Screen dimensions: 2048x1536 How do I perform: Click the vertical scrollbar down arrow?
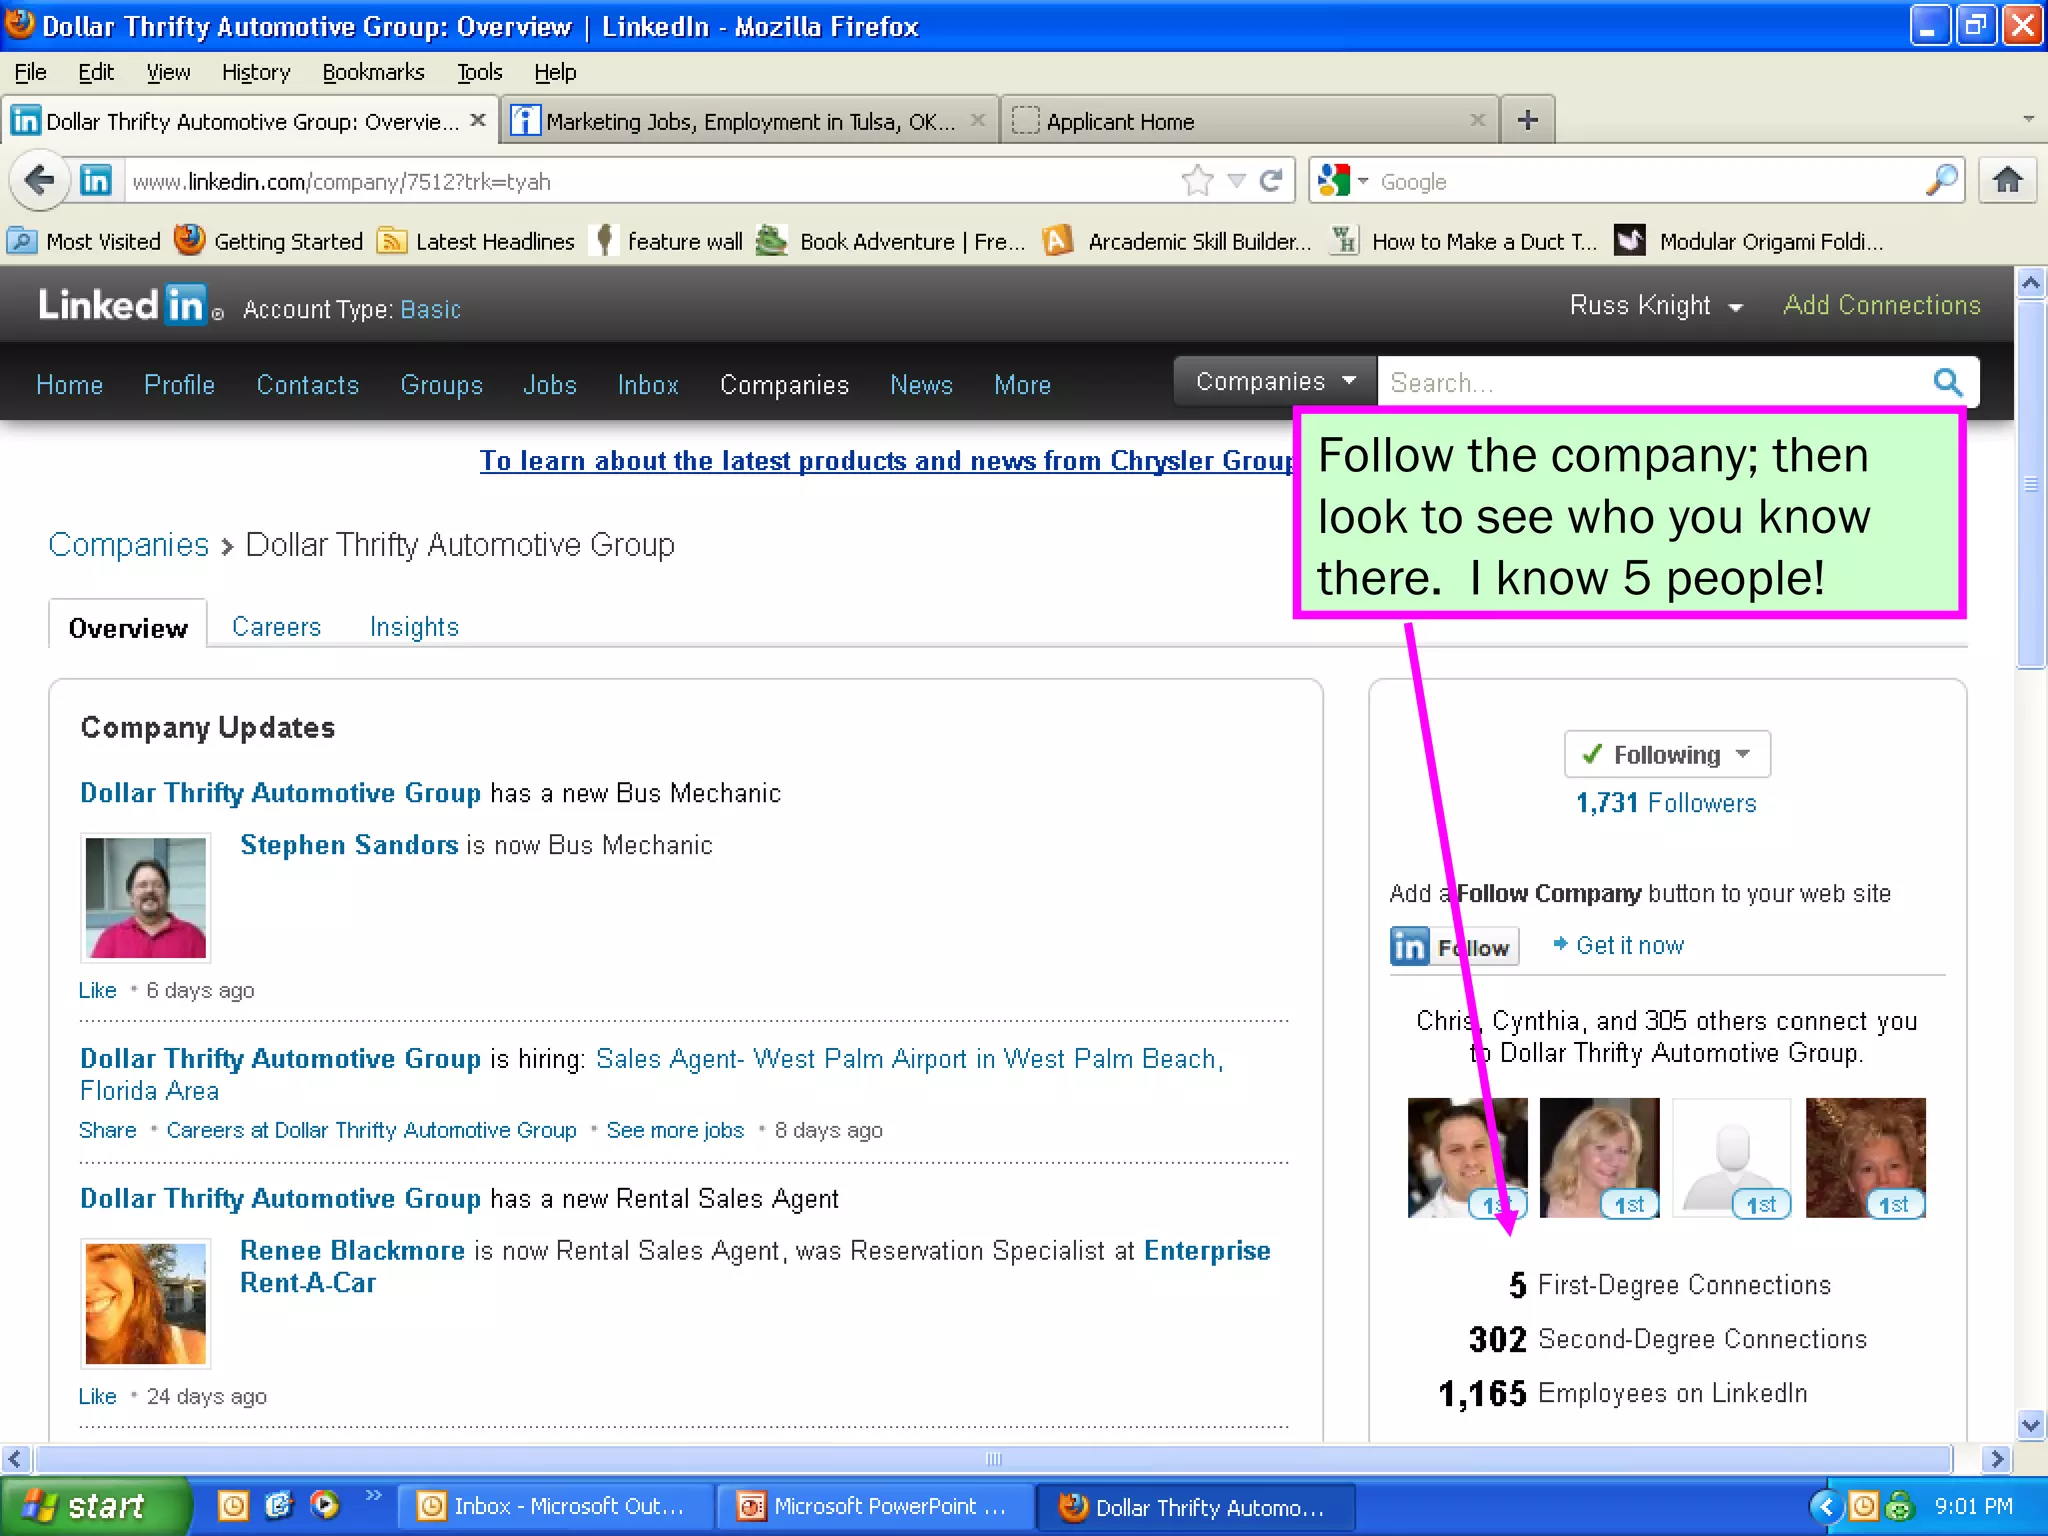pos(2030,1425)
